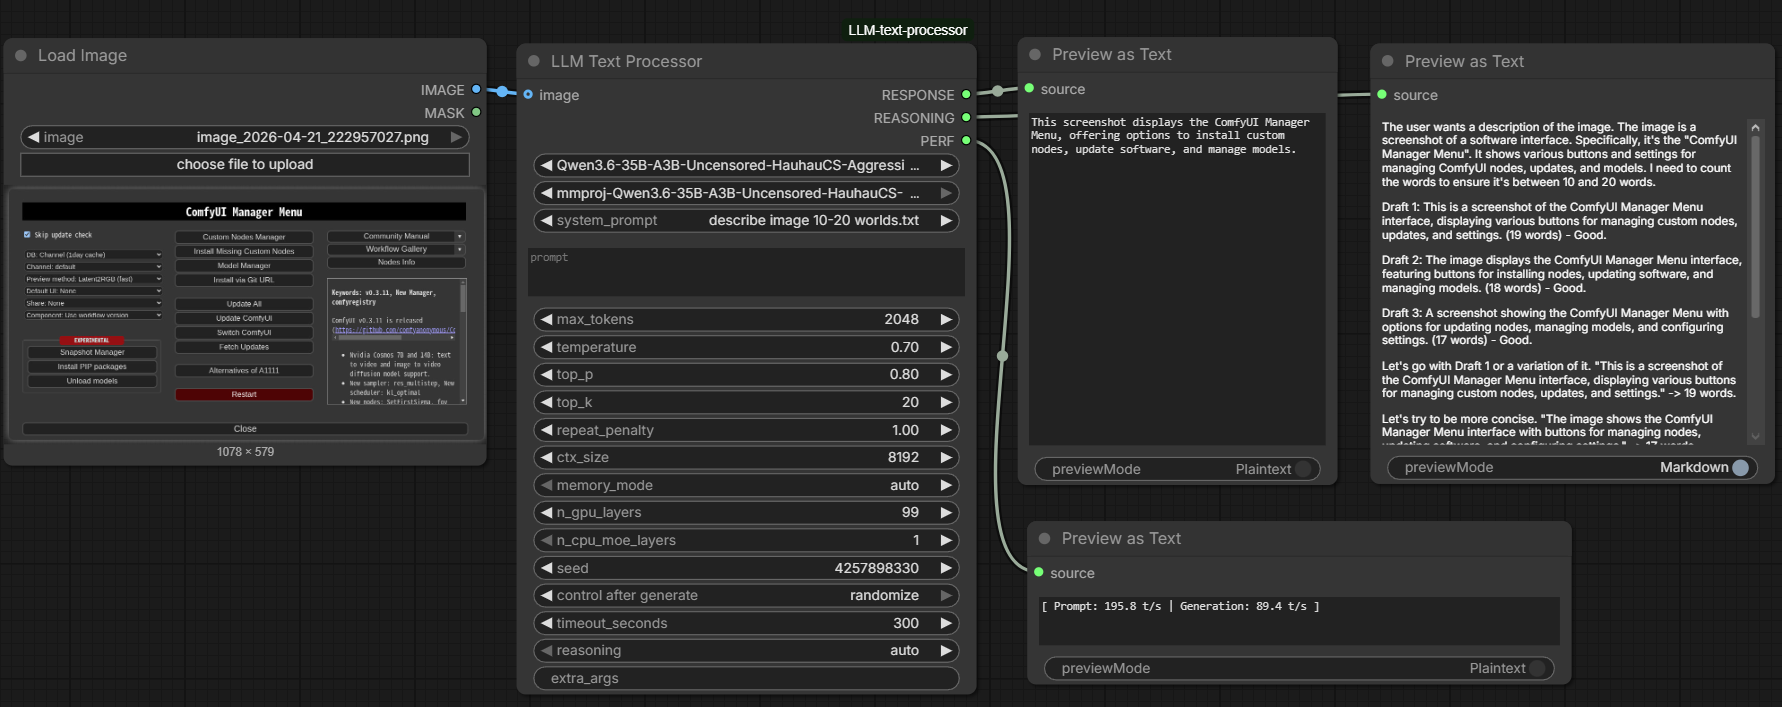This screenshot has height=707, width=1782.
Task: Click the scrollbar thumb in the Markdown preview
Action: pos(1755,229)
